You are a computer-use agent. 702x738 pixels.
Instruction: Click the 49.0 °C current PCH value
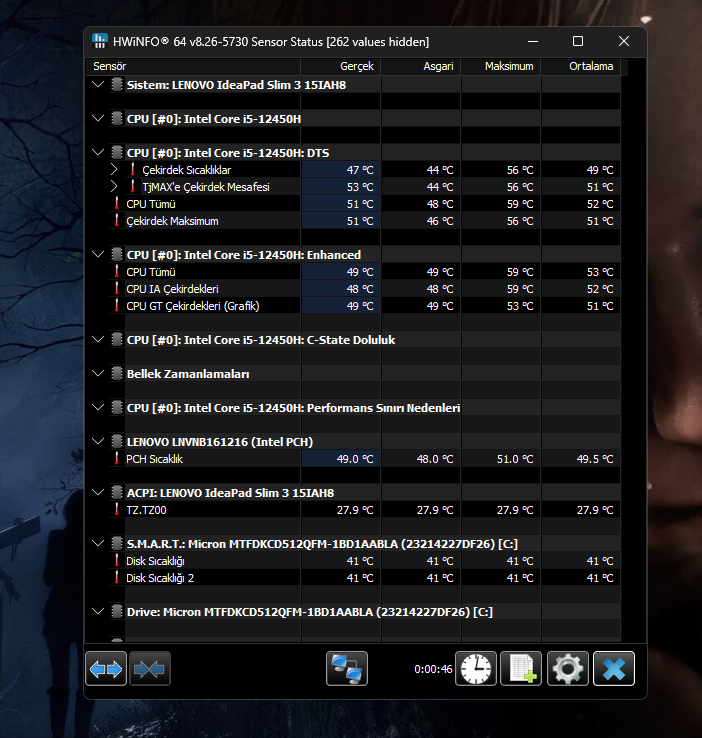click(355, 459)
